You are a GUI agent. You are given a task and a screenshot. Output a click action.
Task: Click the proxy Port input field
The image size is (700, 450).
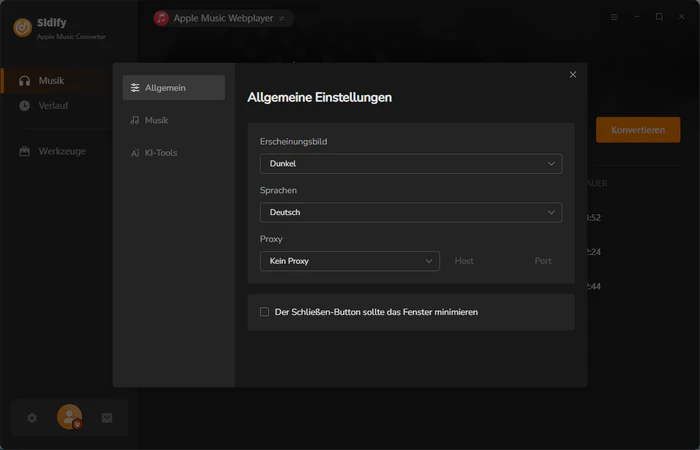click(543, 261)
